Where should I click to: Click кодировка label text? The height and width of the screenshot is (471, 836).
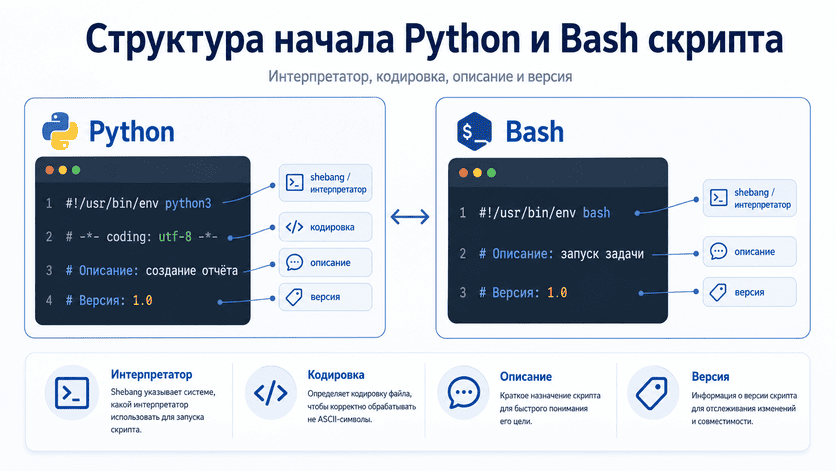(x=332, y=227)
